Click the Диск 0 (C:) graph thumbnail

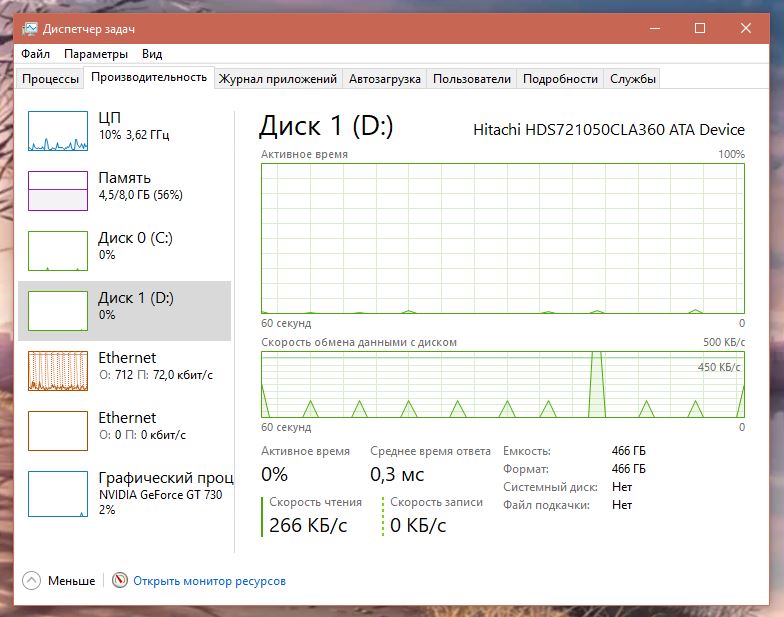pos(58,251)
